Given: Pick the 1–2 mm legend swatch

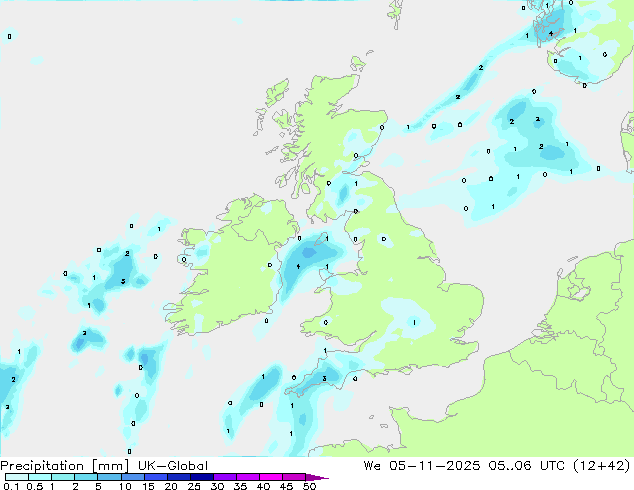Looking at the screenshot, I should click(x=63, y=477).
